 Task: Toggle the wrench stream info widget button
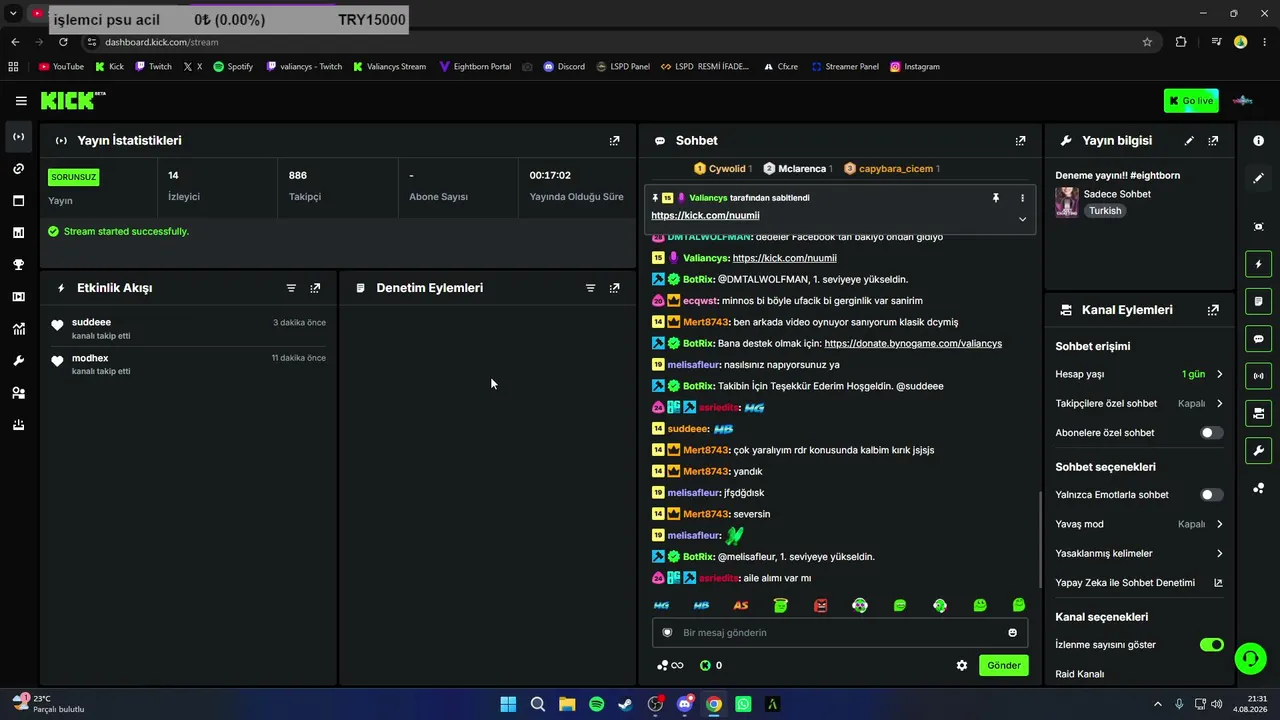tap(1258, 451)
